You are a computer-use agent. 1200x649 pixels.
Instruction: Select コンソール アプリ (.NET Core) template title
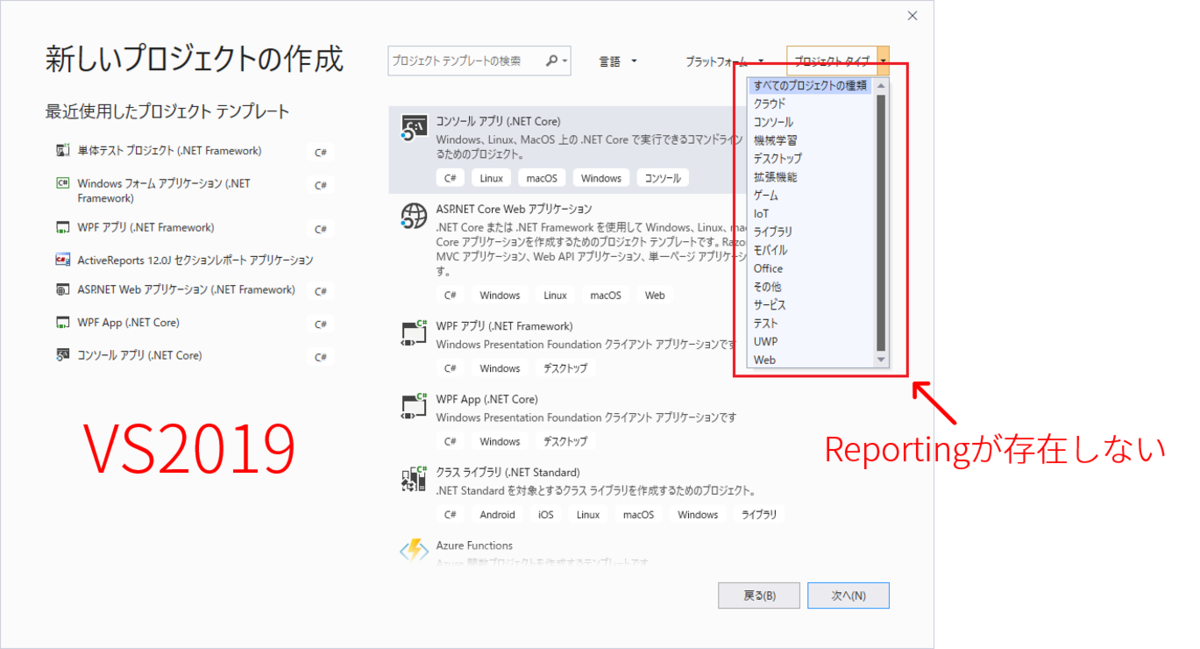click(x=497, y=121)
